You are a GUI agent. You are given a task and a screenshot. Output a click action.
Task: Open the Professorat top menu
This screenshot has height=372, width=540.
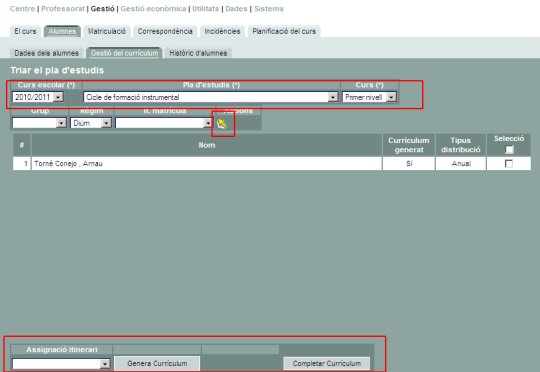coord(63,9)
